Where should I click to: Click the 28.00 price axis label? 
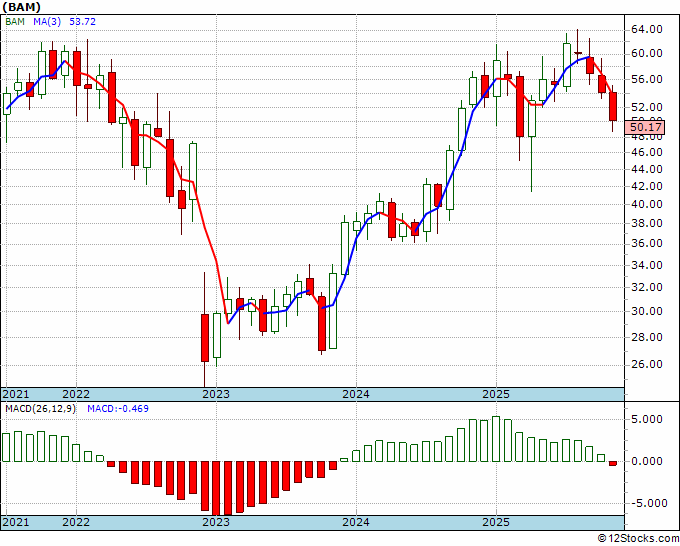click(x=647, y=337)
